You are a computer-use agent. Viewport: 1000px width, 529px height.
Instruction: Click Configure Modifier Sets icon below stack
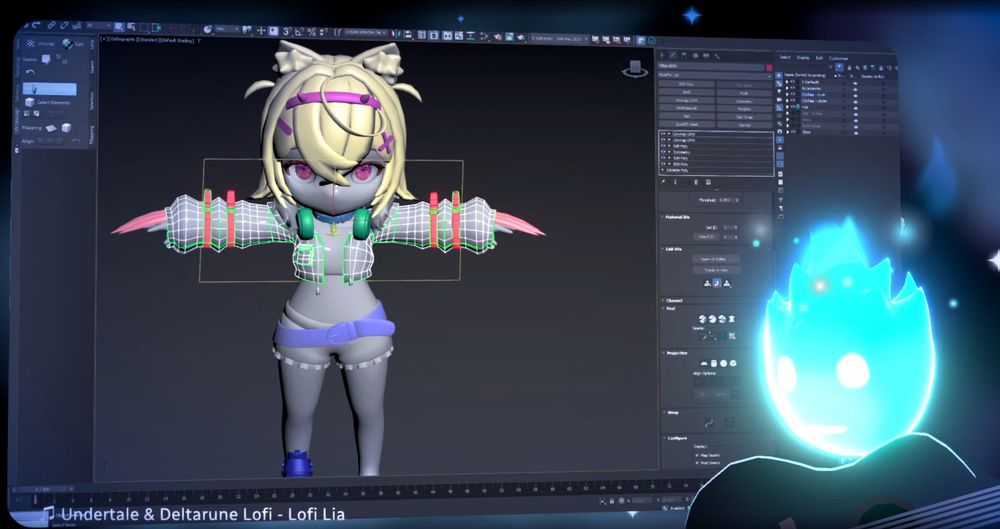coord(708,183)
